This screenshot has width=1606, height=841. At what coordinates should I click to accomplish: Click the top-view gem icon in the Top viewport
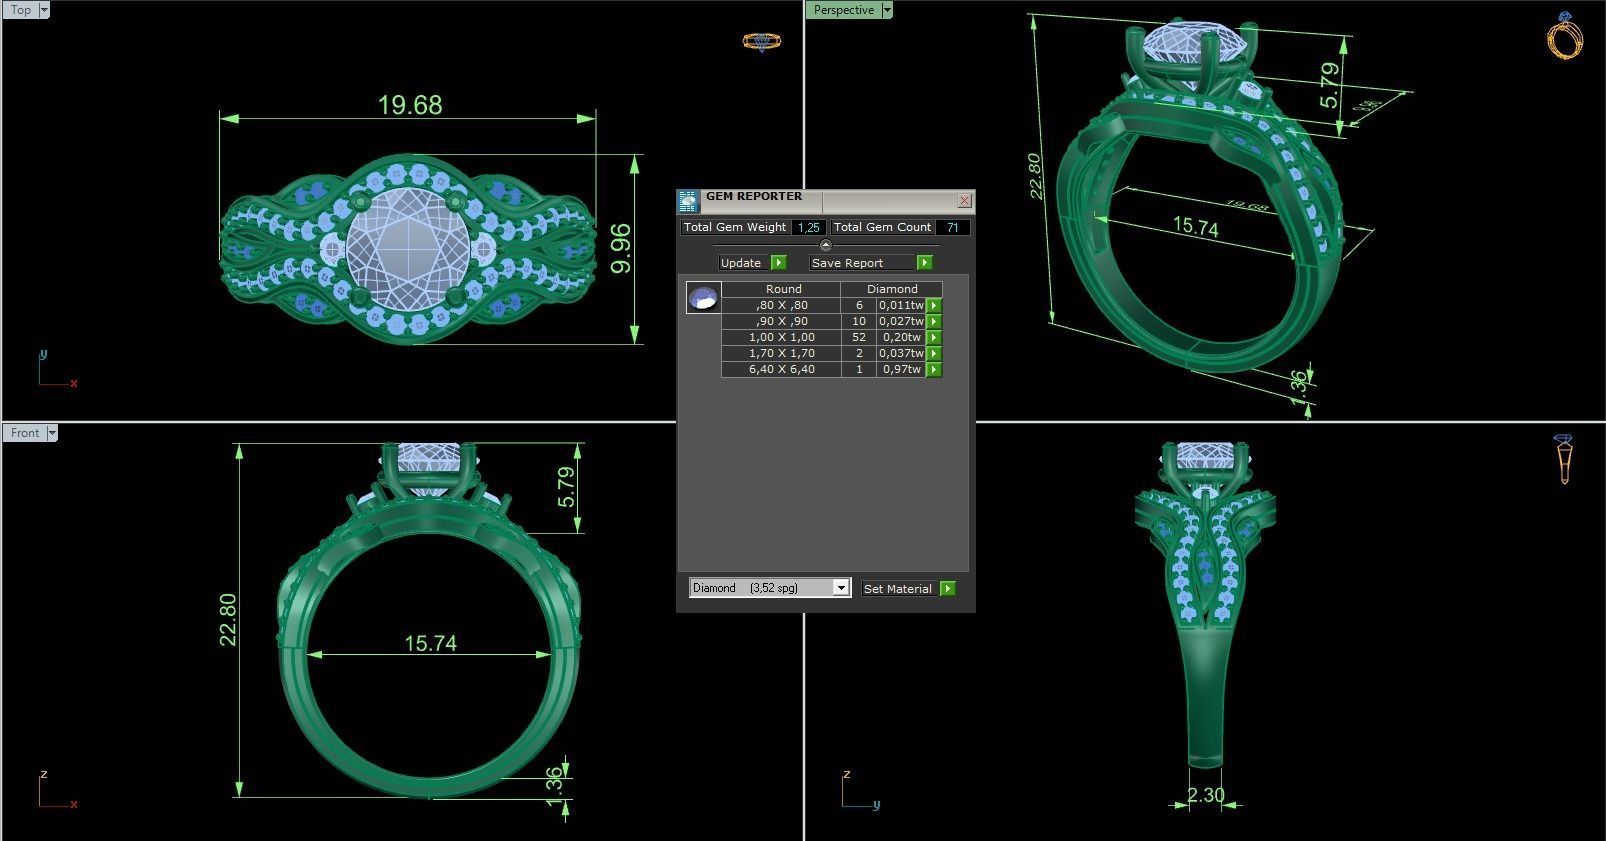(x=761, y=42)
